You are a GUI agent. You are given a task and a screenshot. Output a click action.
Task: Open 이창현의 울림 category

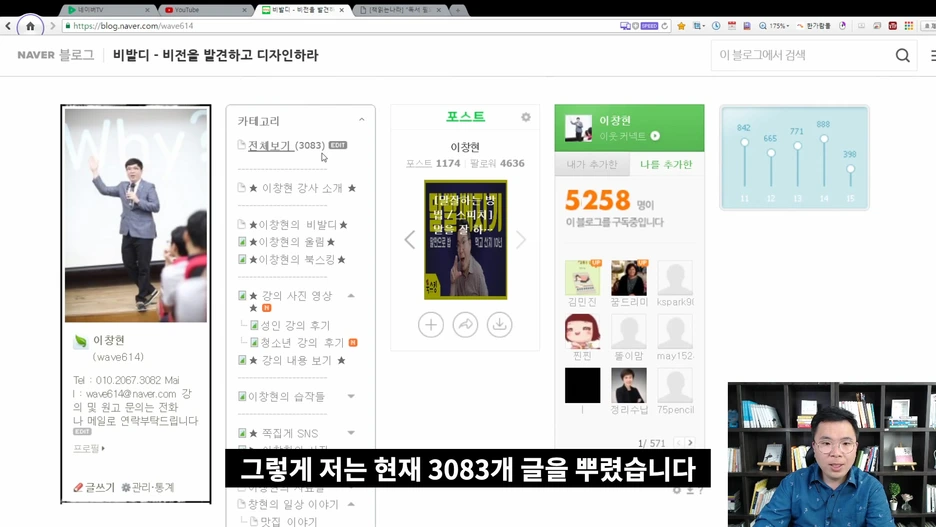[x=292, y=242]
